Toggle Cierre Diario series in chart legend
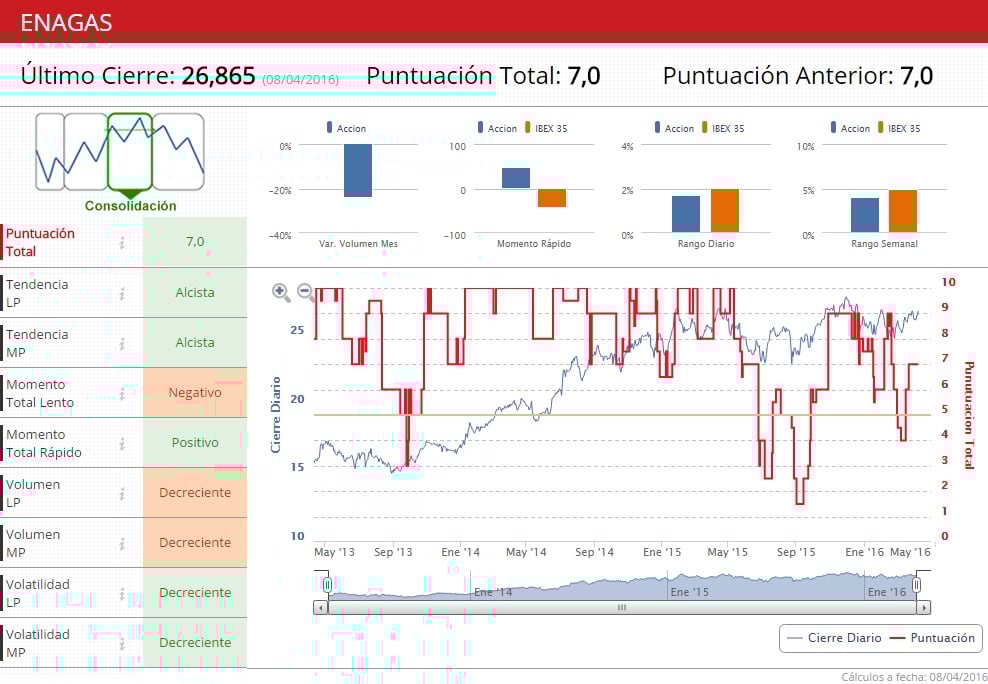Viewport: 988px width, 684px height. pyautogui.click(x=834, y=637)
